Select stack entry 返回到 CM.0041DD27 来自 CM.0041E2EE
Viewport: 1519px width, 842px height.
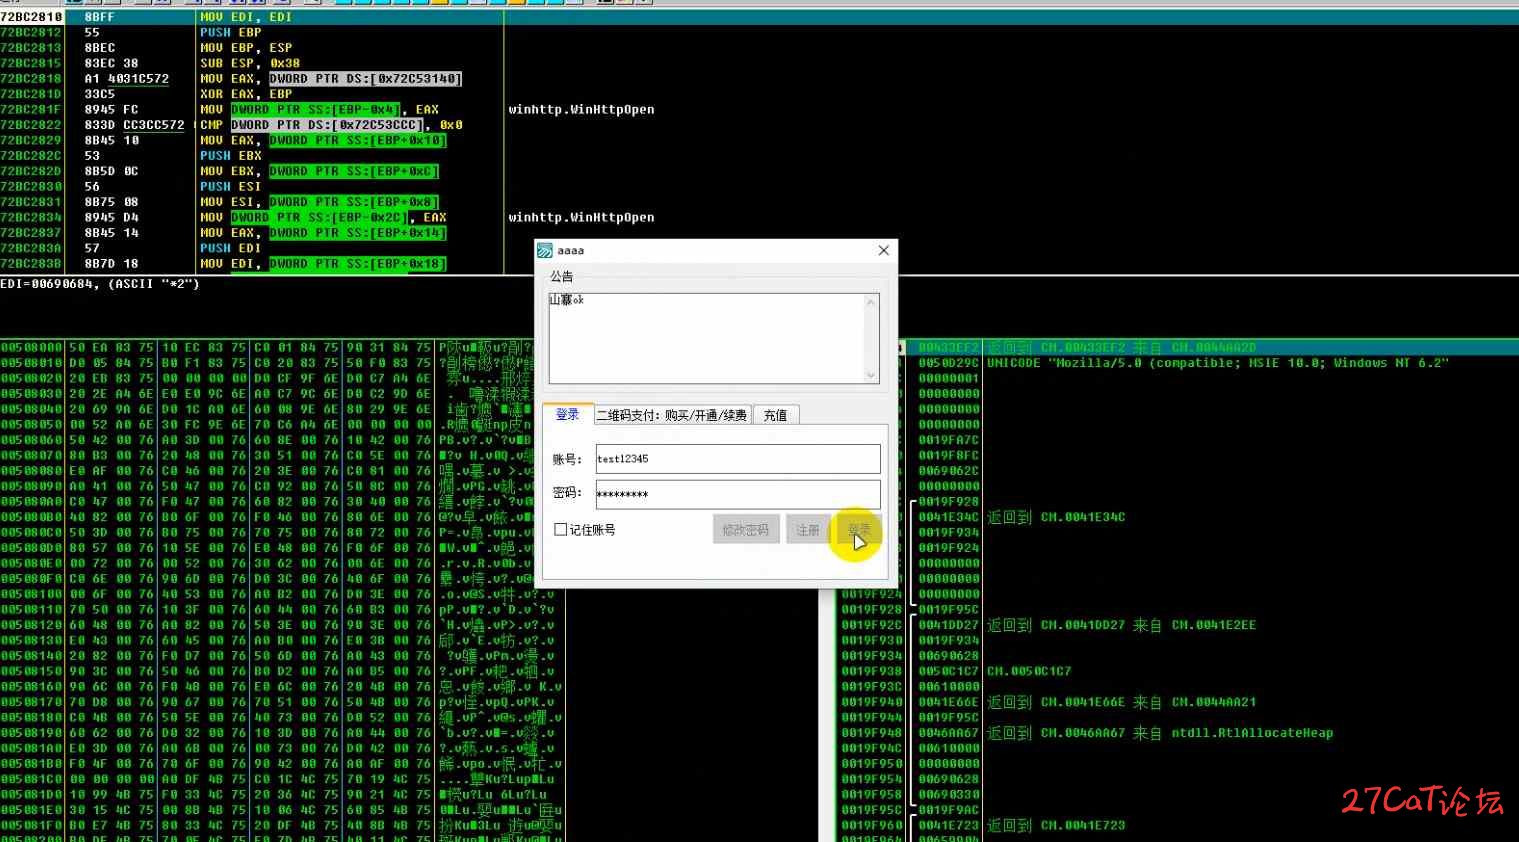(1121, 625)
